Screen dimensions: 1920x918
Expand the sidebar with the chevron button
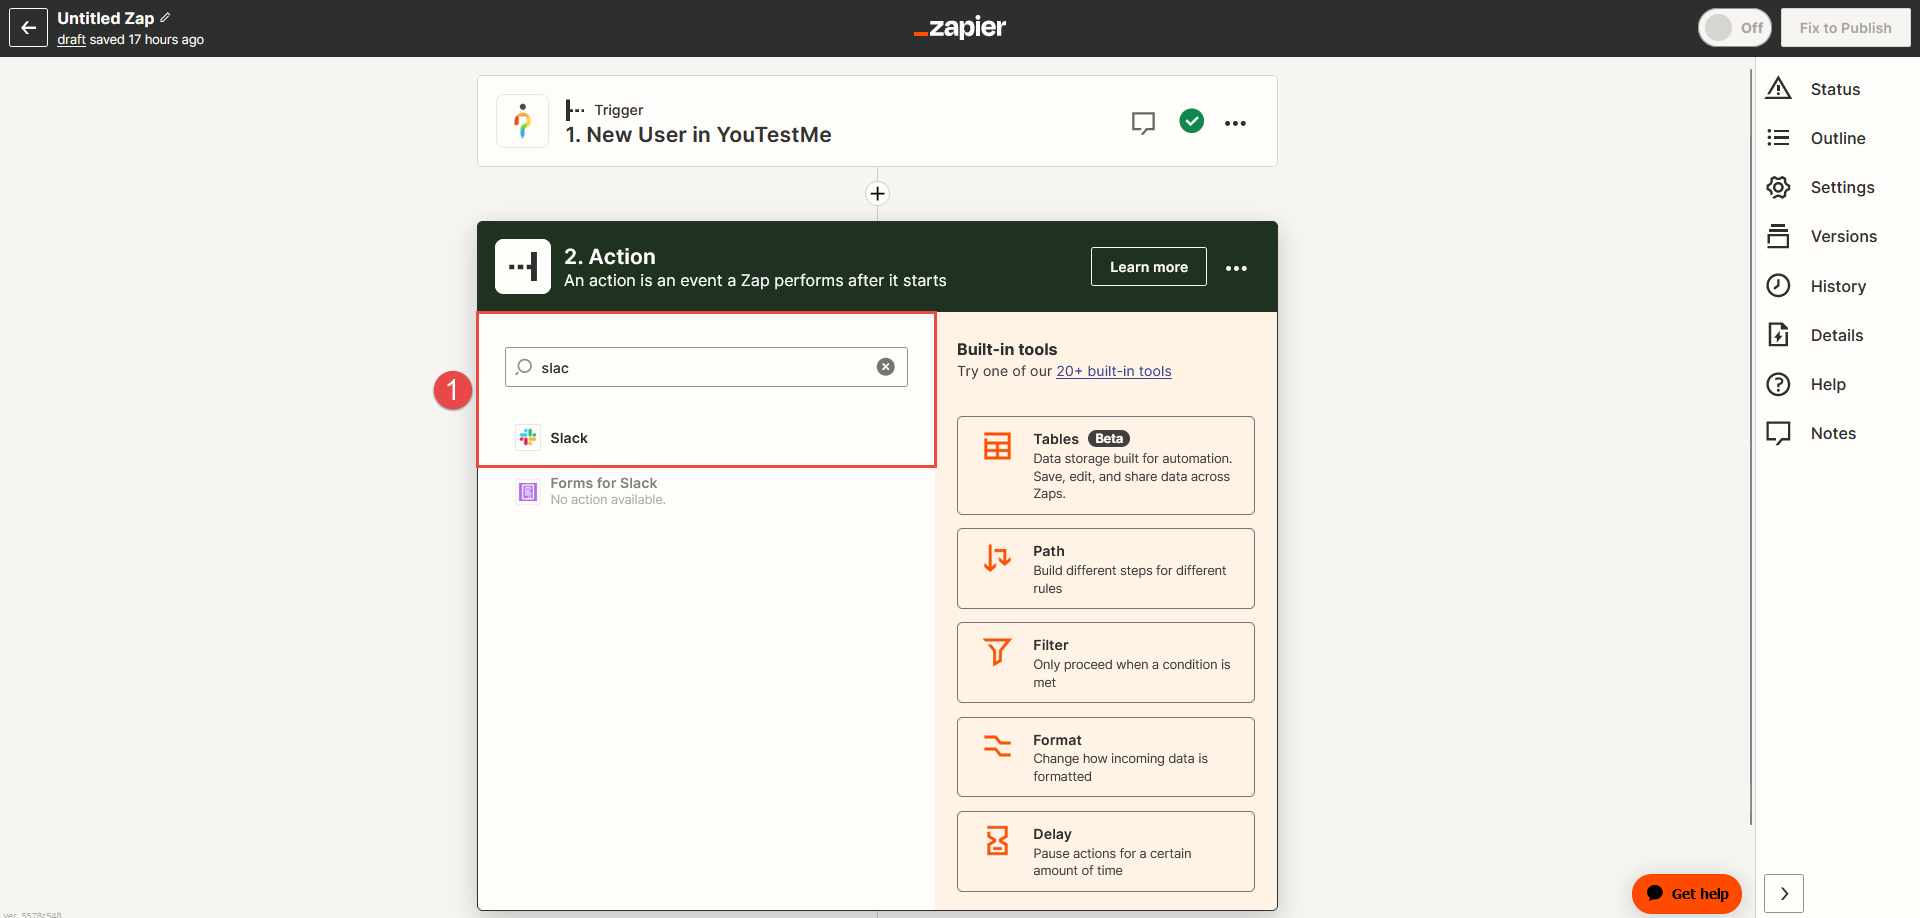(1784, 894)
